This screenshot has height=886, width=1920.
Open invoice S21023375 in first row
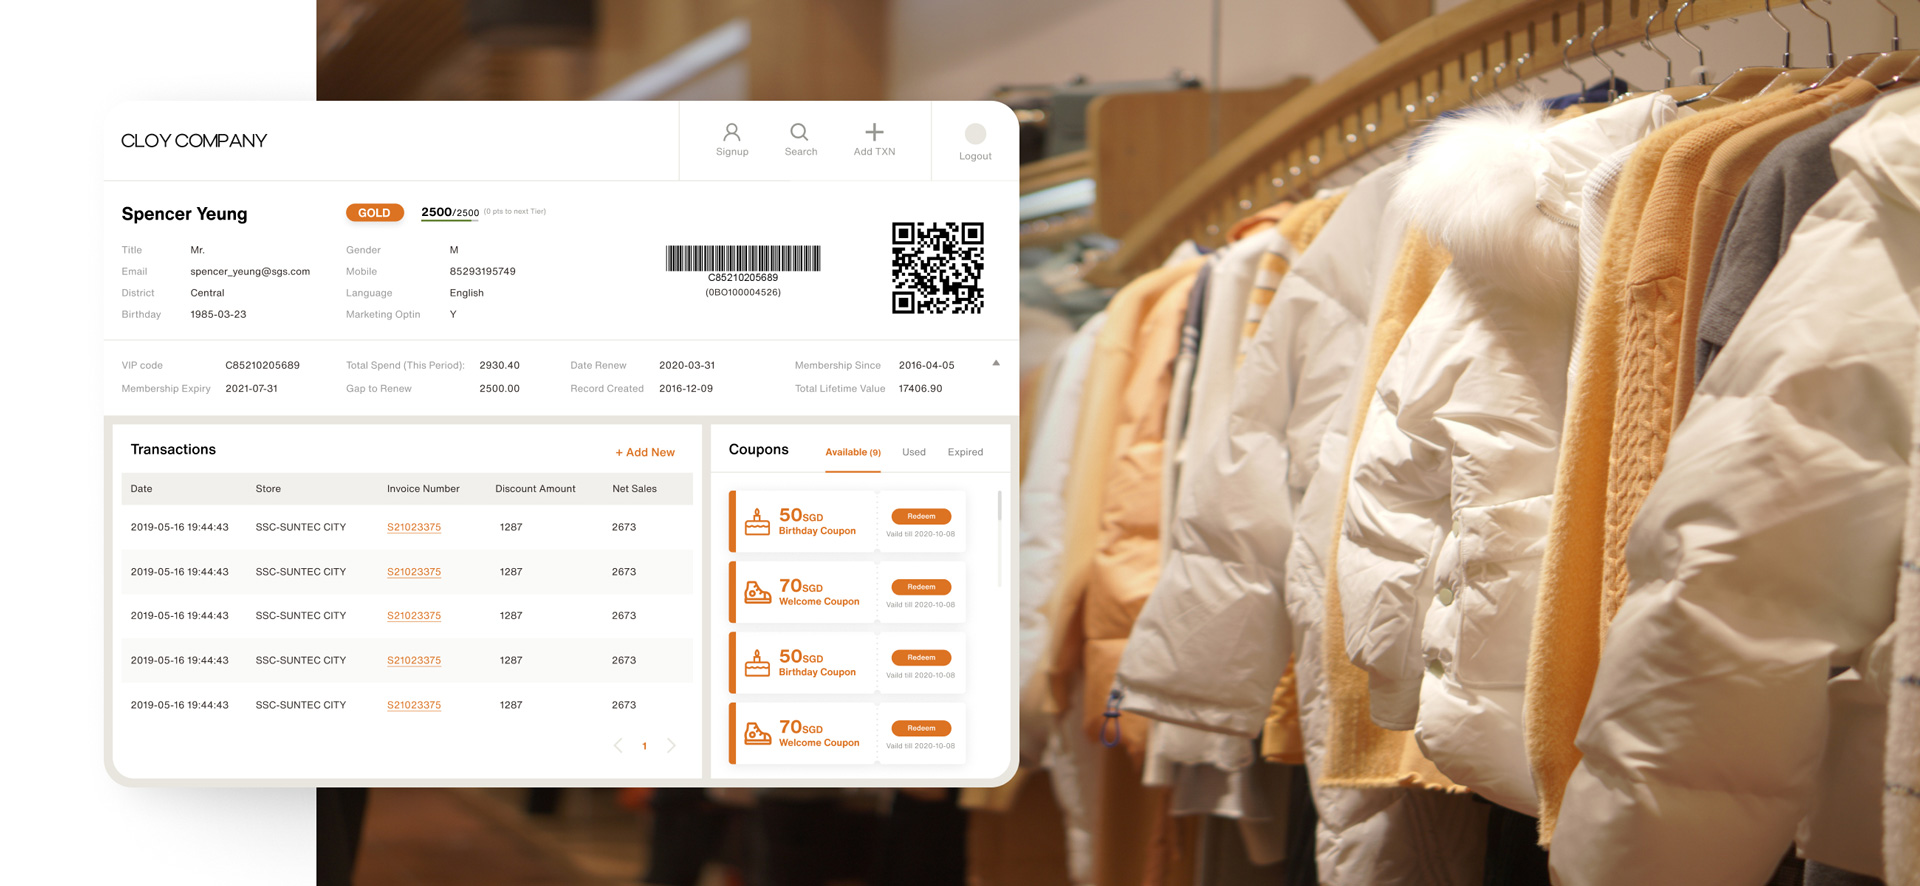click(x=414, y=527)
